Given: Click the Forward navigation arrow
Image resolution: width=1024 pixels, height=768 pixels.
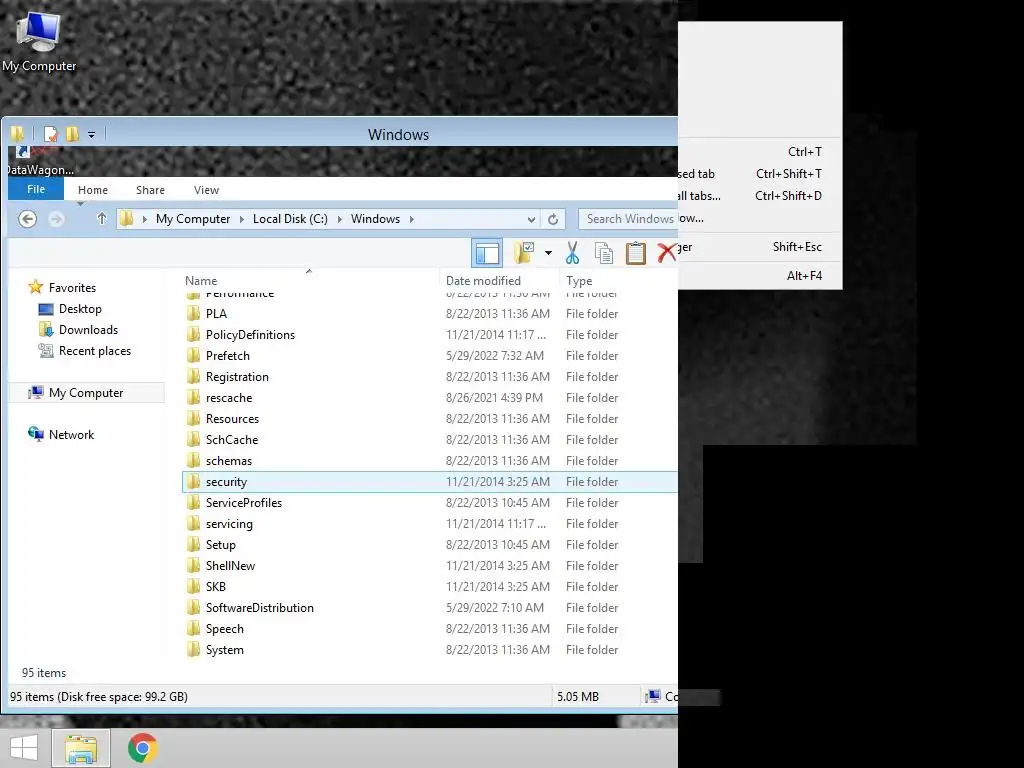Looking at the screenshot, I should [56, 219].
